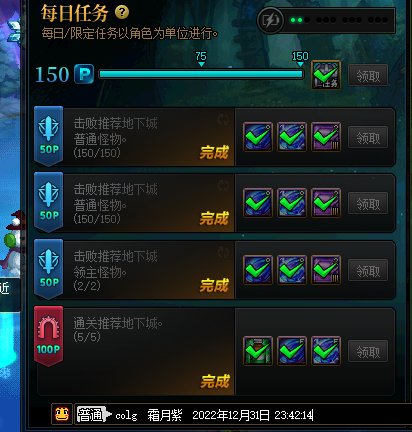This screenshot has width=412, height=432.
Task: Click 领取 for the 通关推荐地下城 quest
Action: pyautogui.click(x=368, y=351)
